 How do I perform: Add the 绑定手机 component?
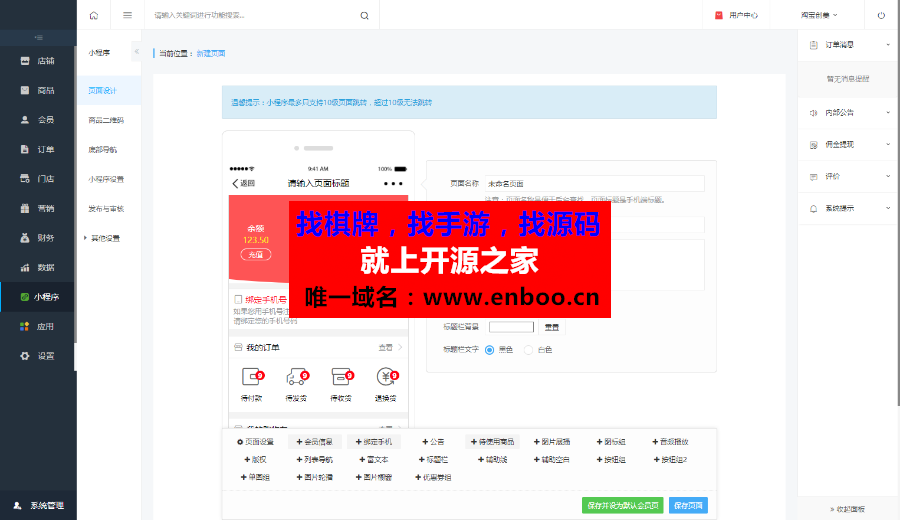tap(374, 442)
